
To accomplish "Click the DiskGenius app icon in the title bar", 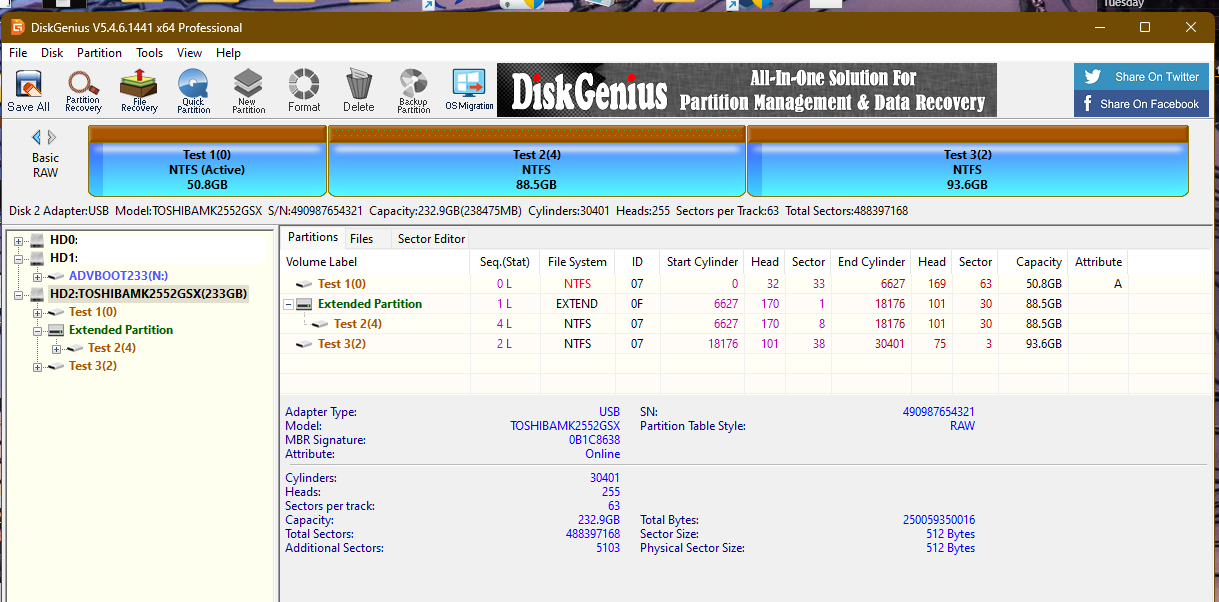I will 18,27.
